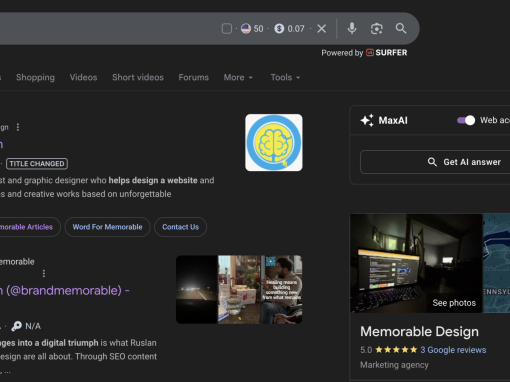The image size is (510, 382).
Task: Toggle the MaxAI Web access switch
Action: coord(466,120)
